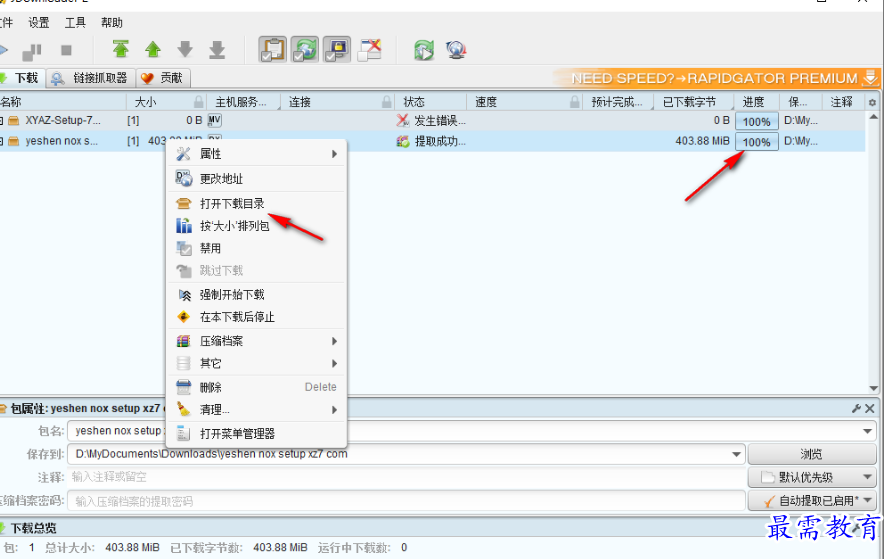
Task: Sort by the 大小 column header
Action: tap(145, 102)
